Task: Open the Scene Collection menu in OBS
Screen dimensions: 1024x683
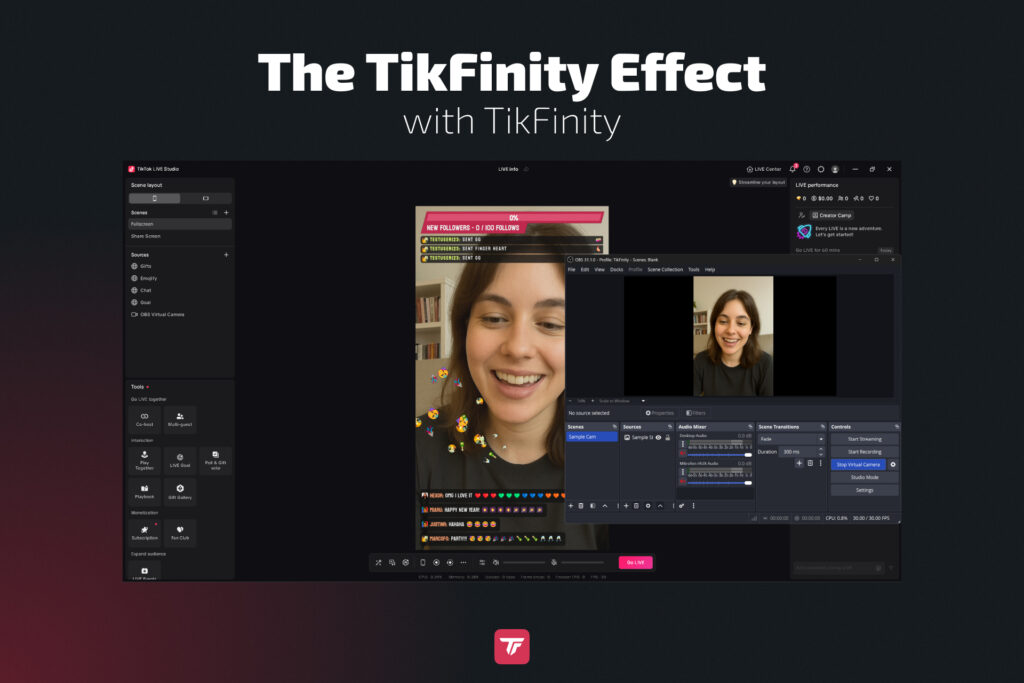Action: [665, 269]
